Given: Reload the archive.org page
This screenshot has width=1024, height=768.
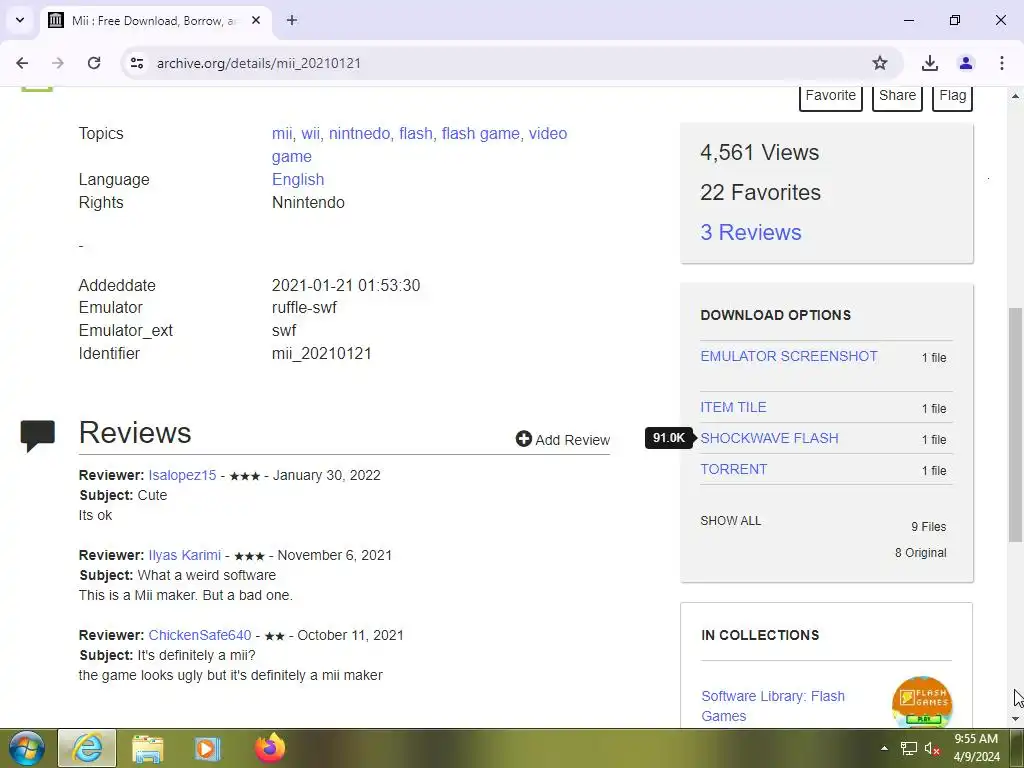Looking at the screenshot, I should [x=94, y=63].
